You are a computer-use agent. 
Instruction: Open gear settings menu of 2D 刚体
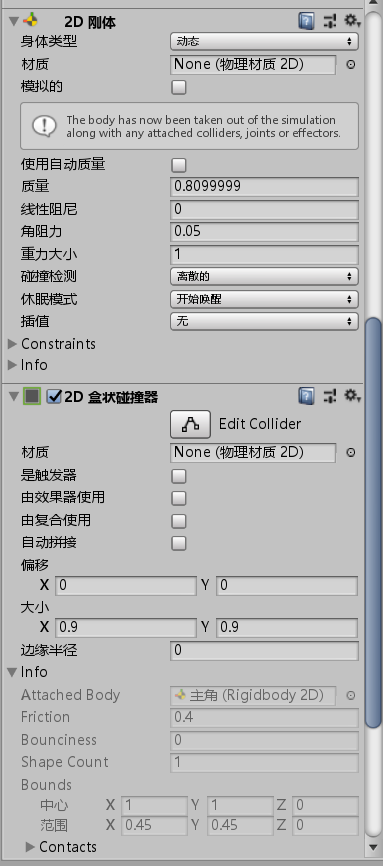[351, 22]
